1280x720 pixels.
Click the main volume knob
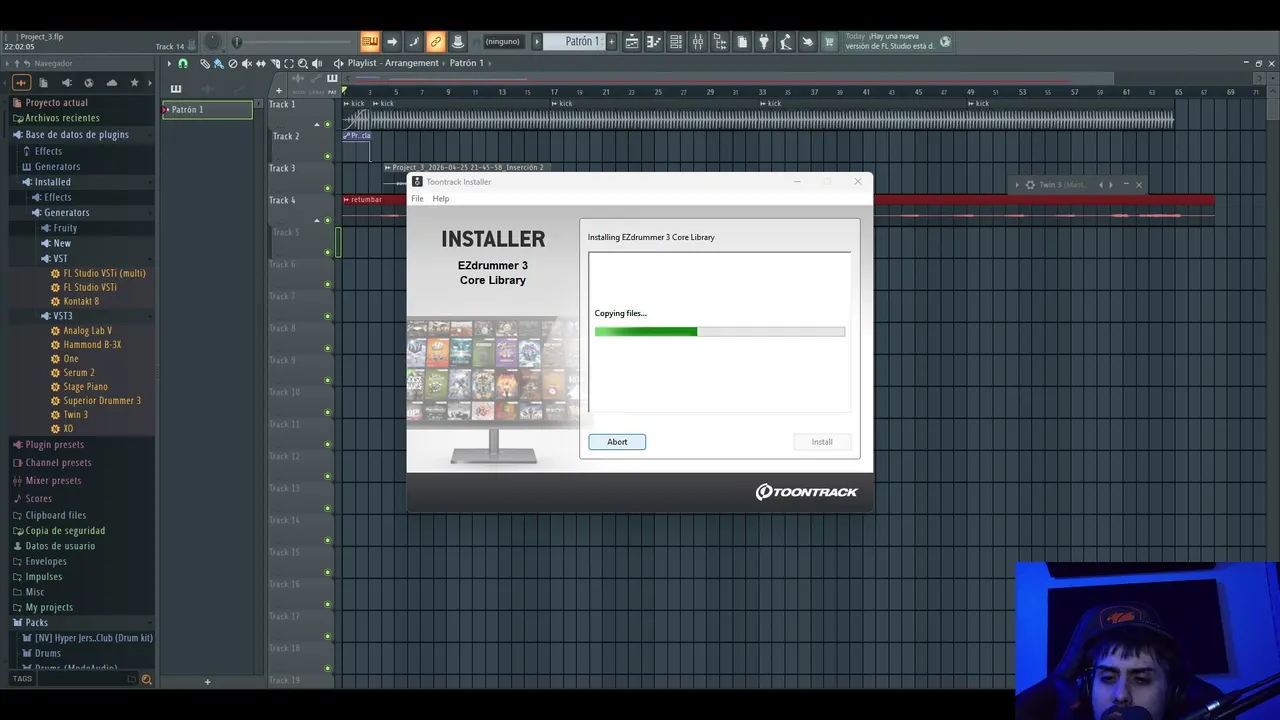(x=213, y=42)
